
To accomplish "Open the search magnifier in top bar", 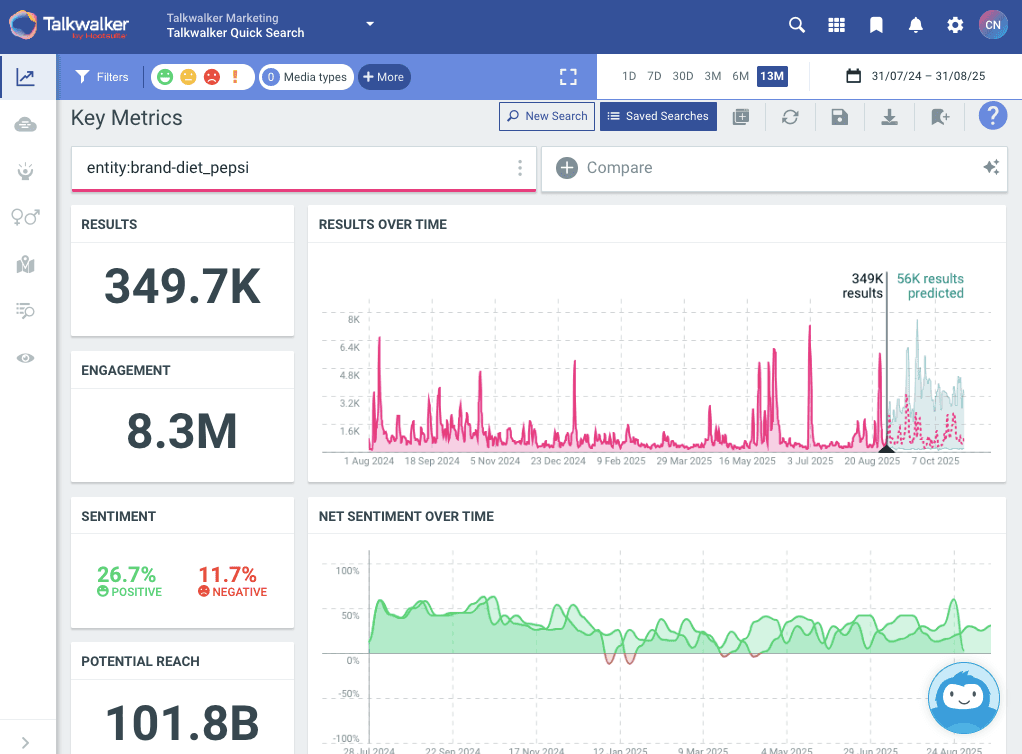I will (x=797, y=26).
